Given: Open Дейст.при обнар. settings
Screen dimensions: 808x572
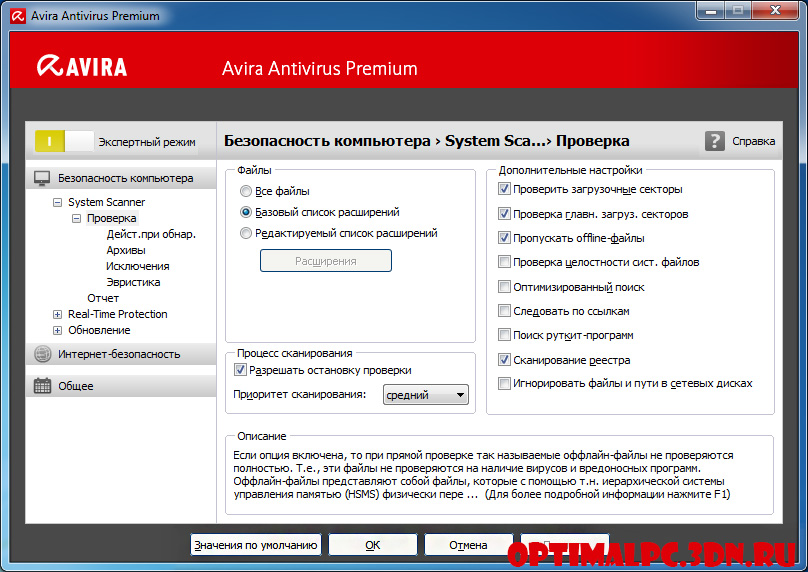Looking at the screenshot, I should click(x=151, y=234).
